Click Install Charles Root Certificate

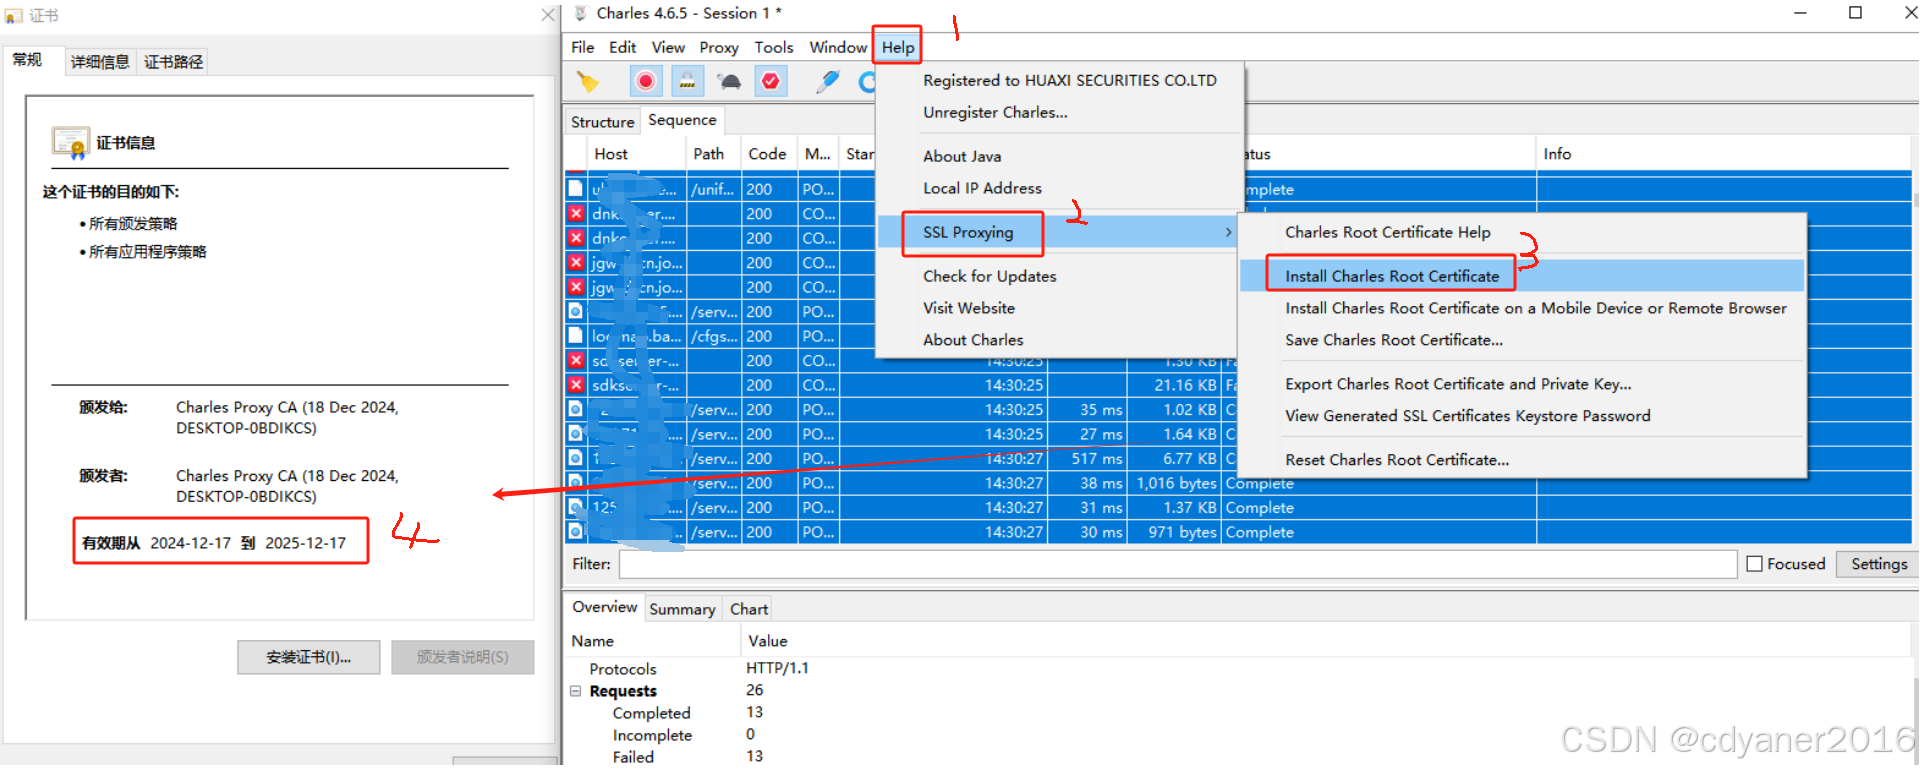1392,276
